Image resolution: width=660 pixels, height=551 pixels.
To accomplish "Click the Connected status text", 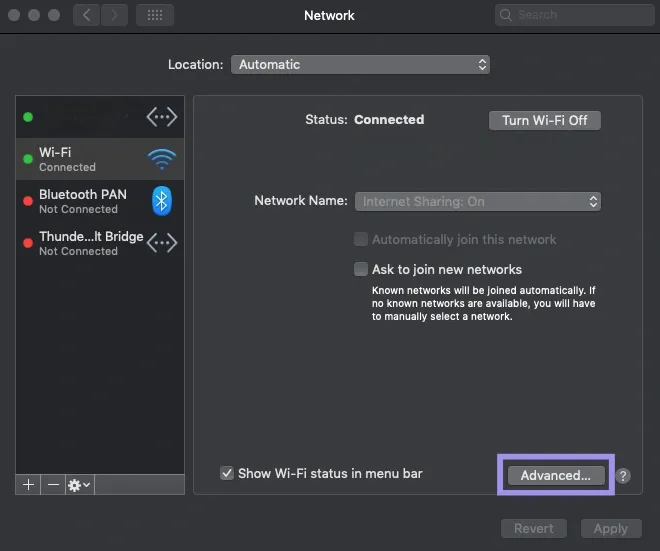I will pos(389,120).
